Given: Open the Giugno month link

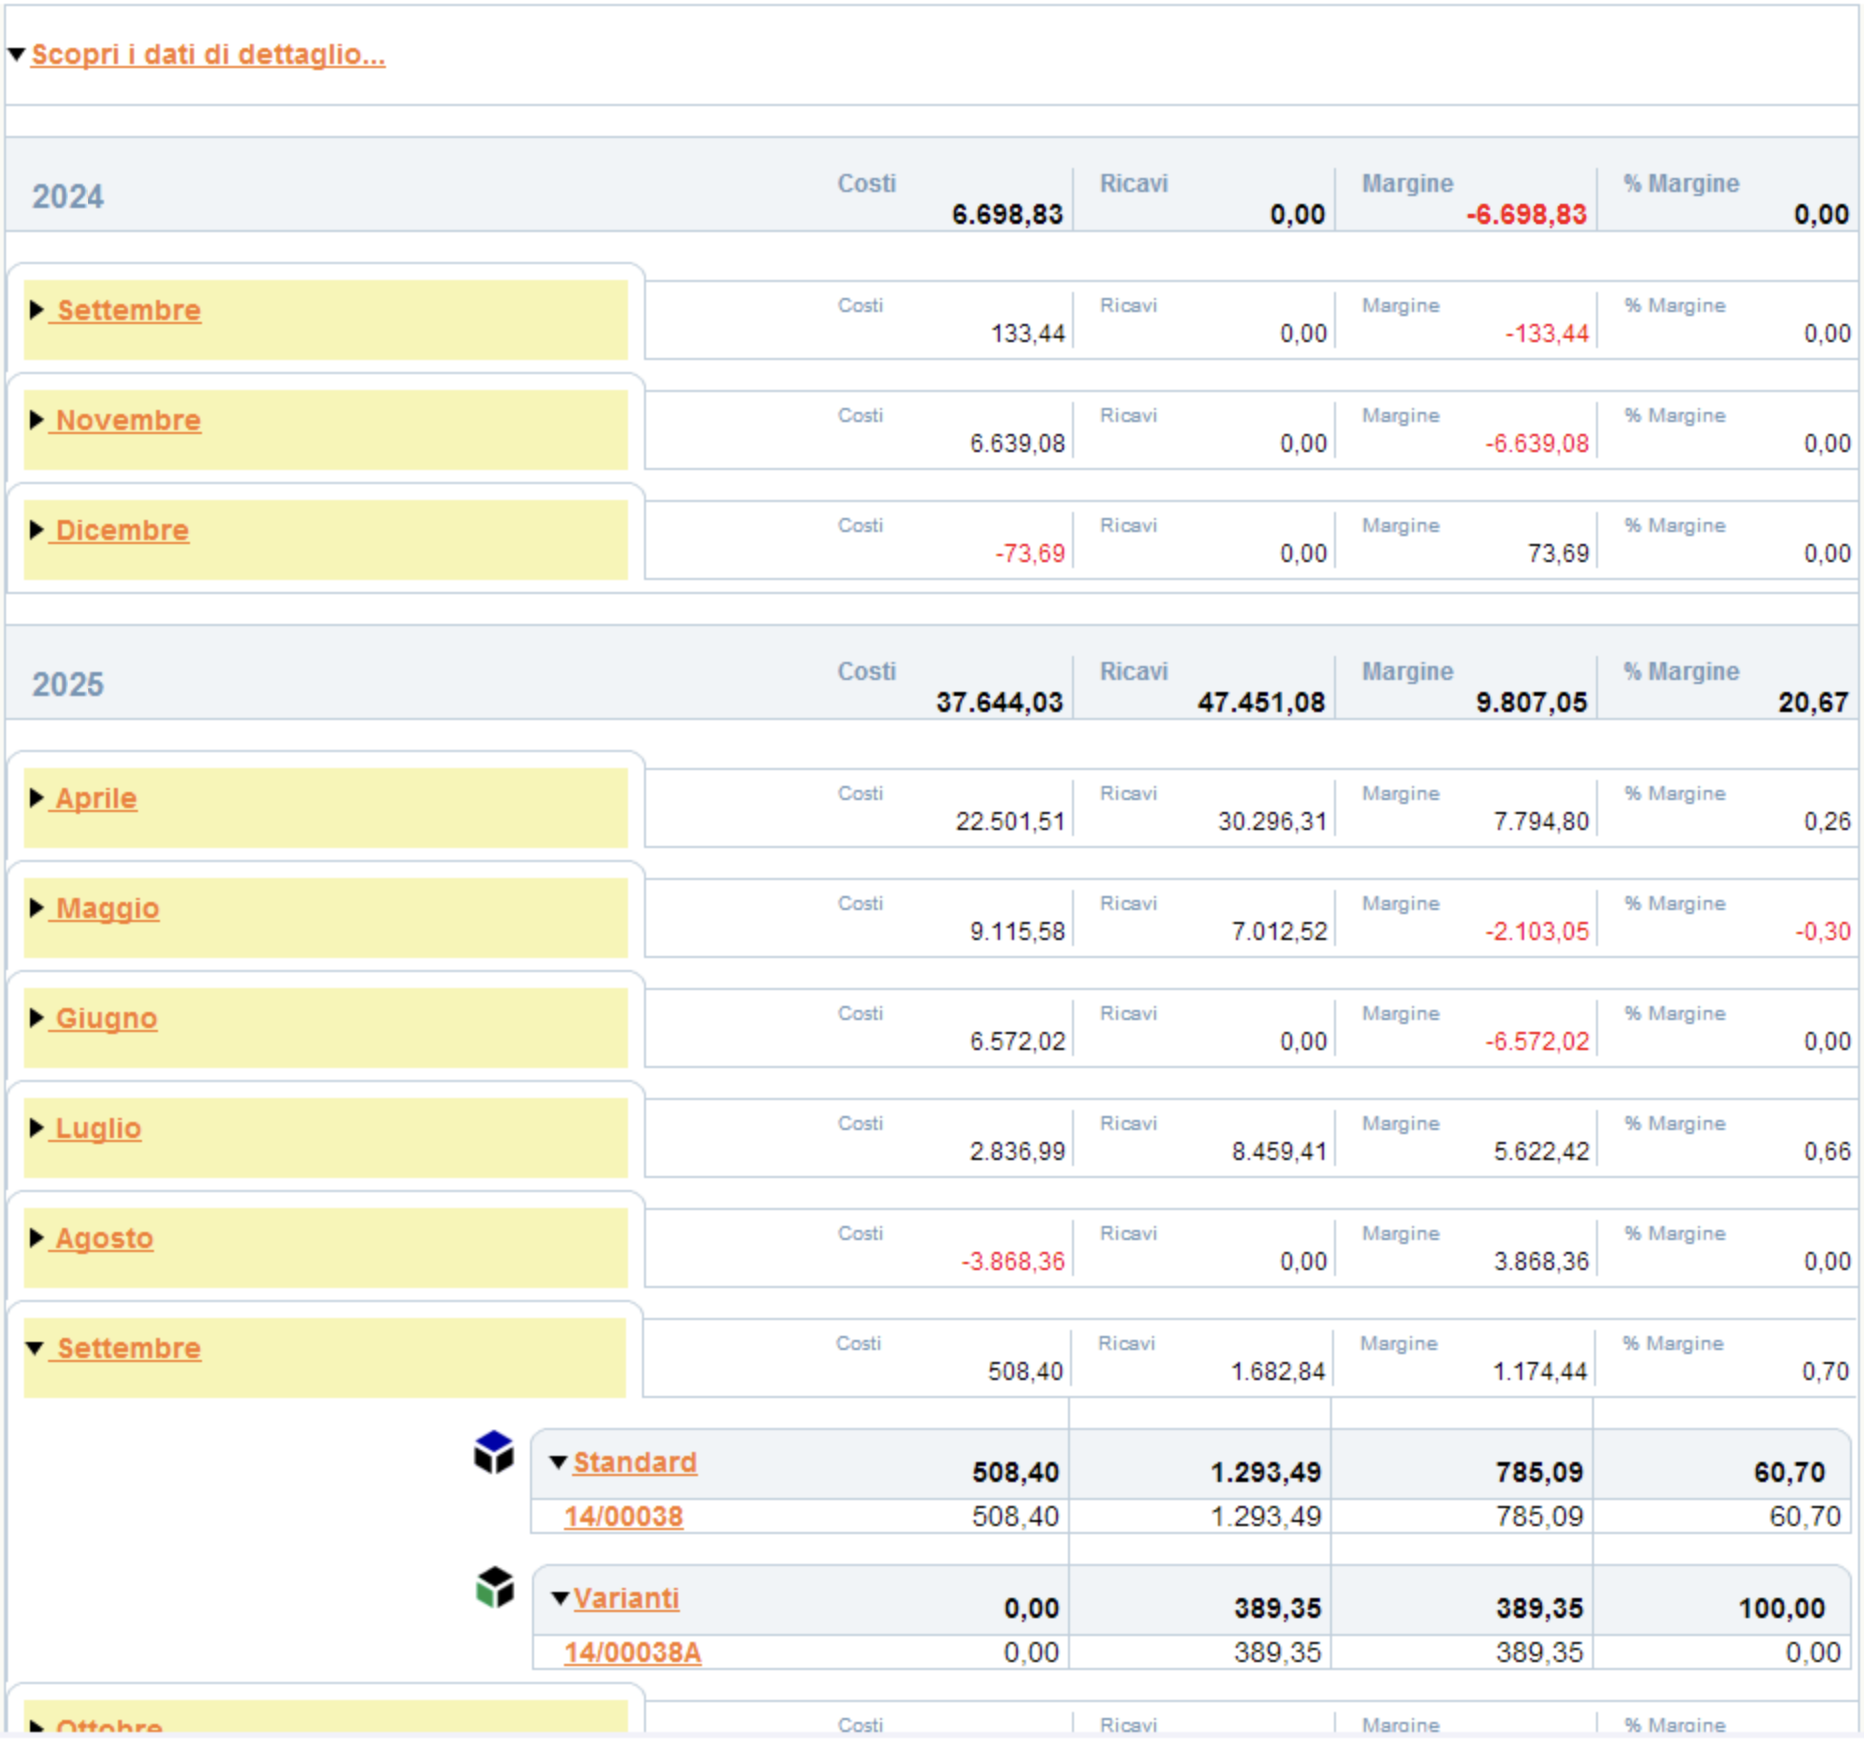Looking at the screenshot, I should (x=106, y=1018).
